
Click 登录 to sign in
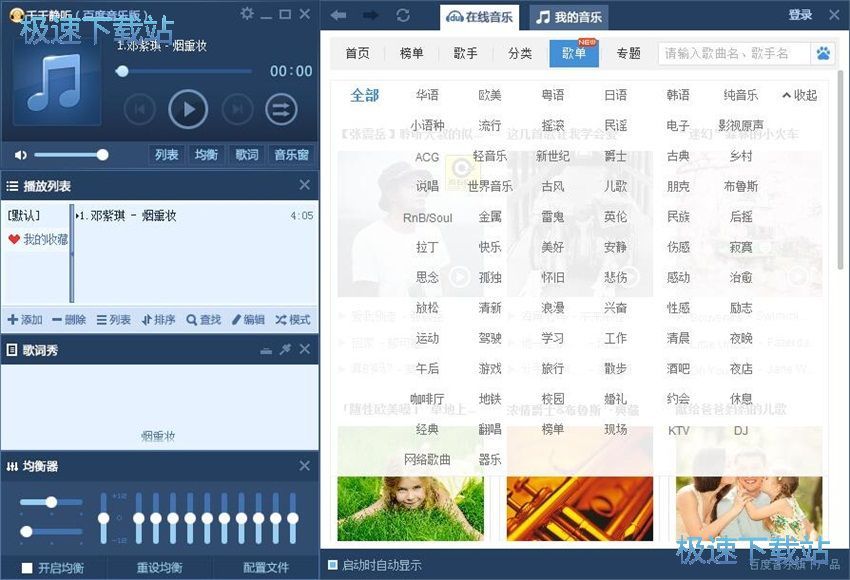pyautogui.click(x=800, y=15)
